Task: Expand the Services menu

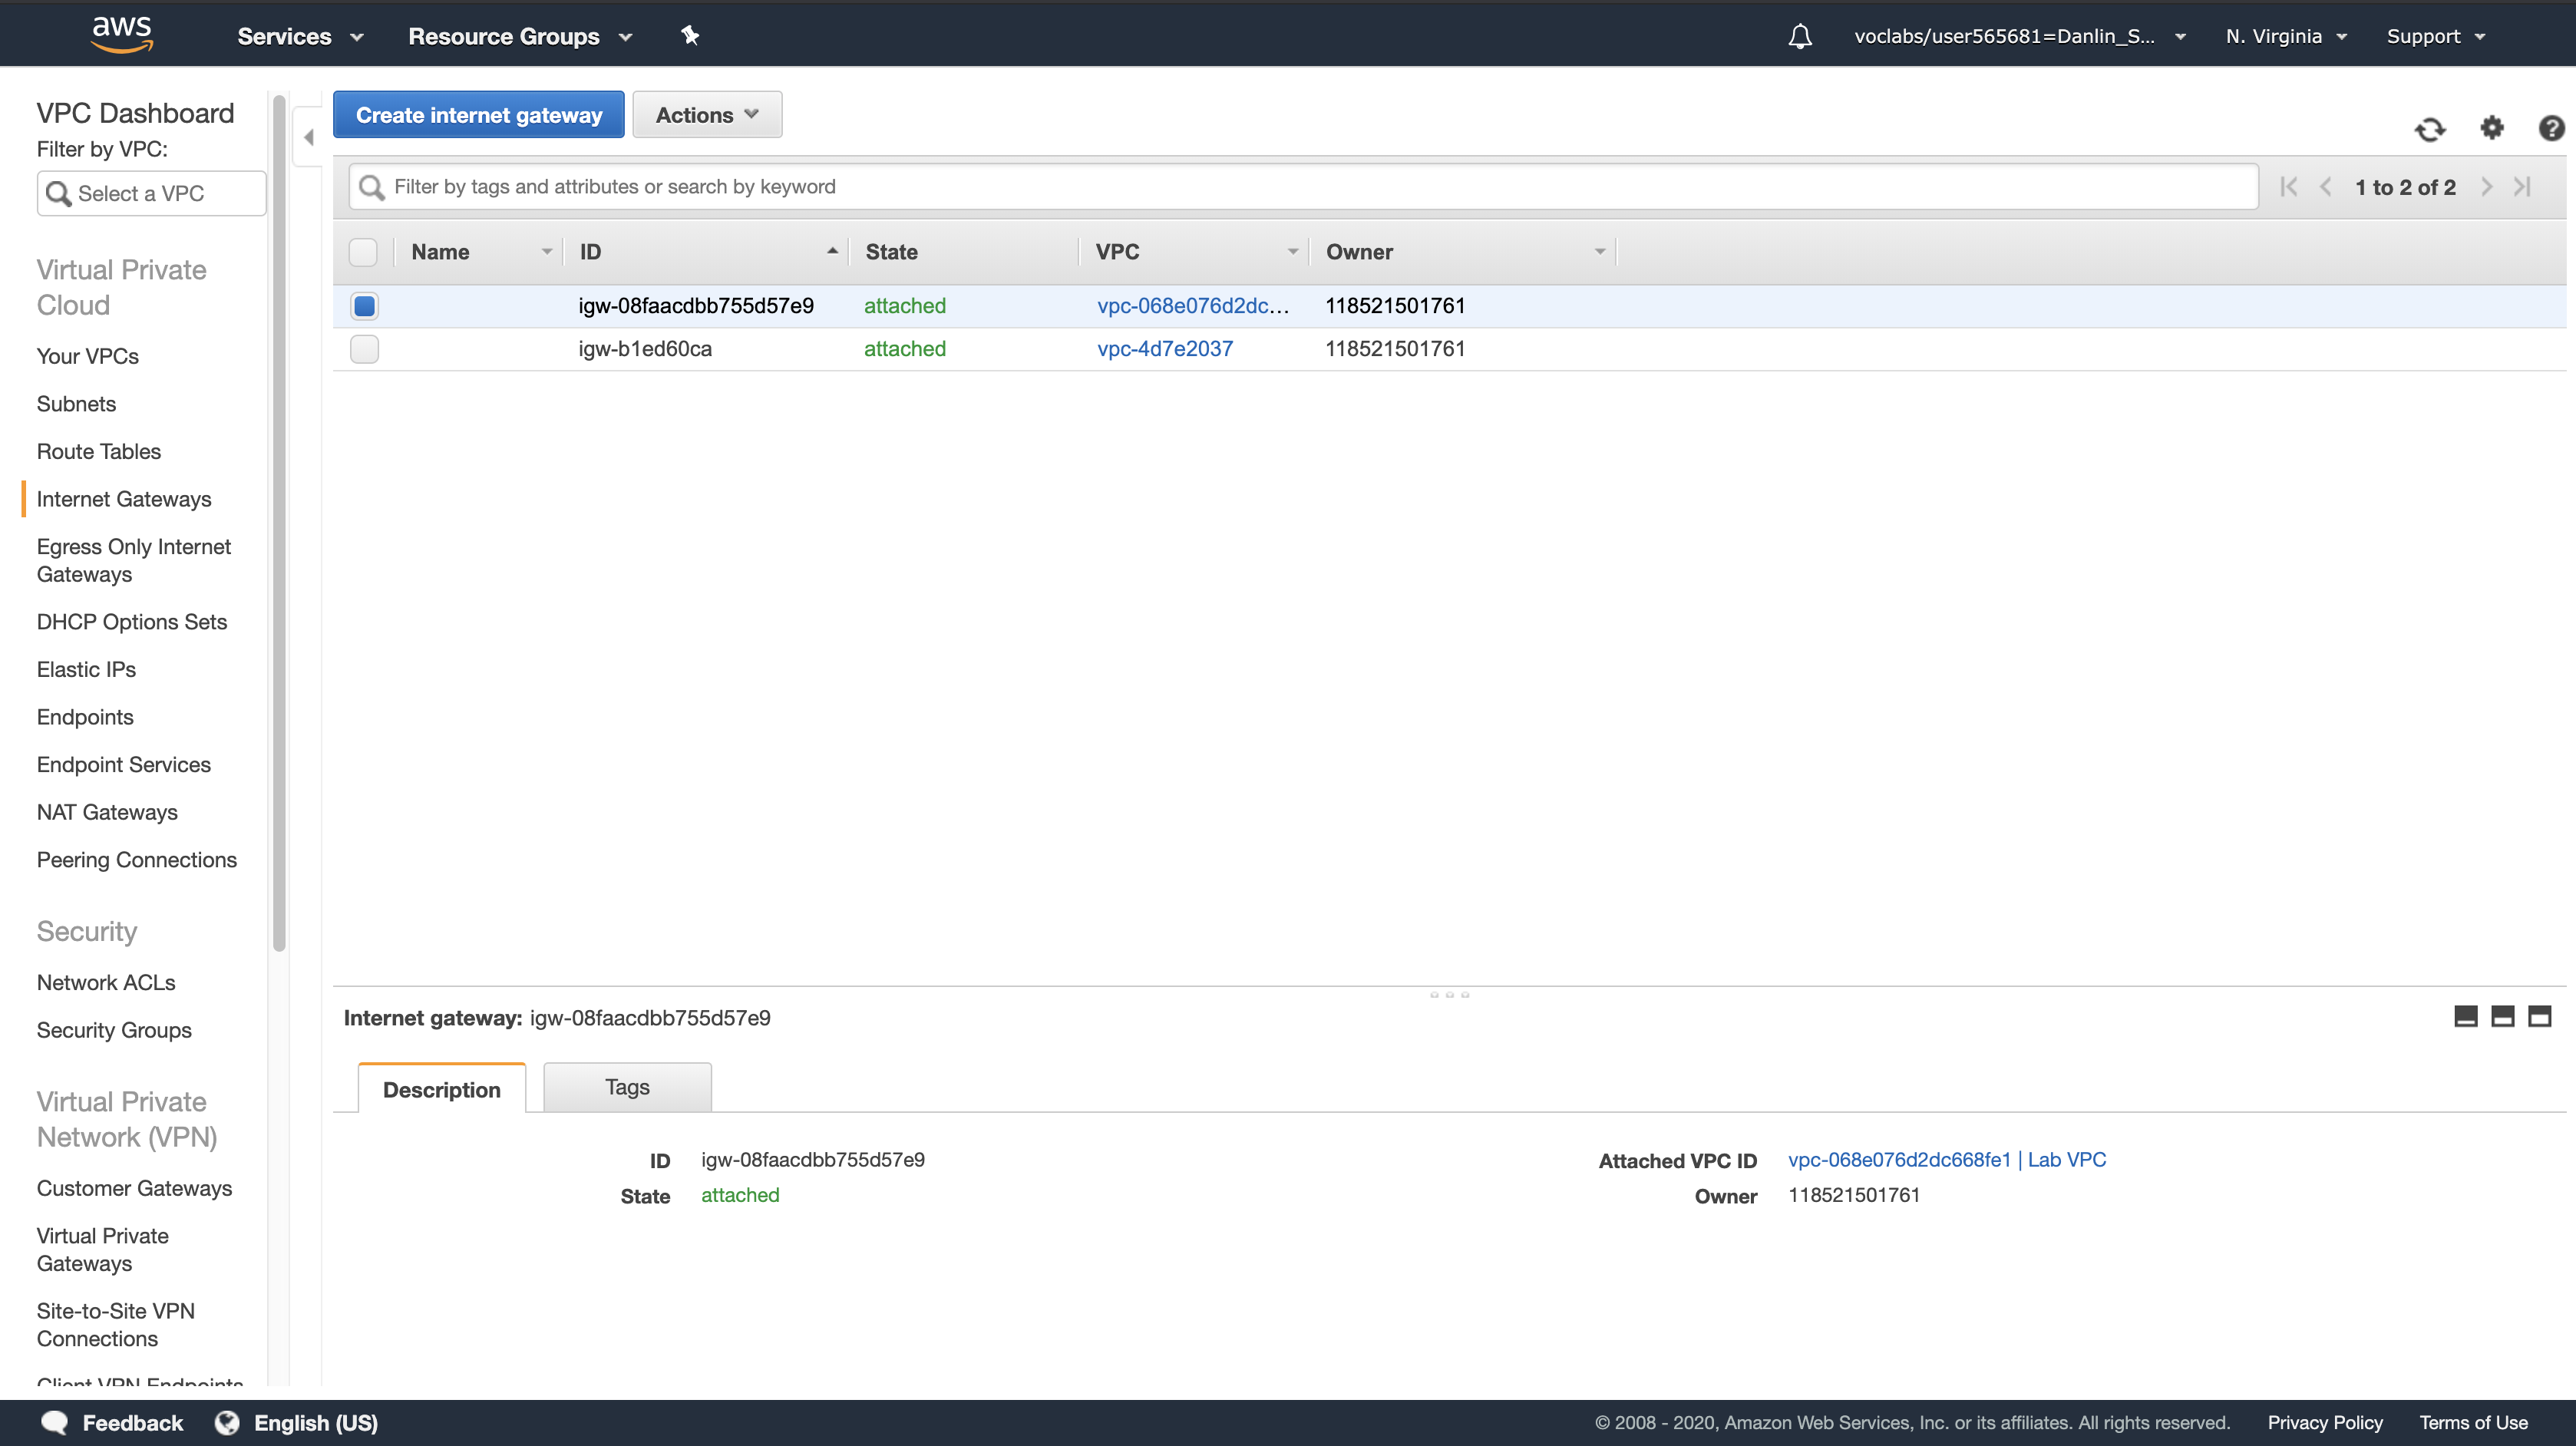Action: click(299, 37)
